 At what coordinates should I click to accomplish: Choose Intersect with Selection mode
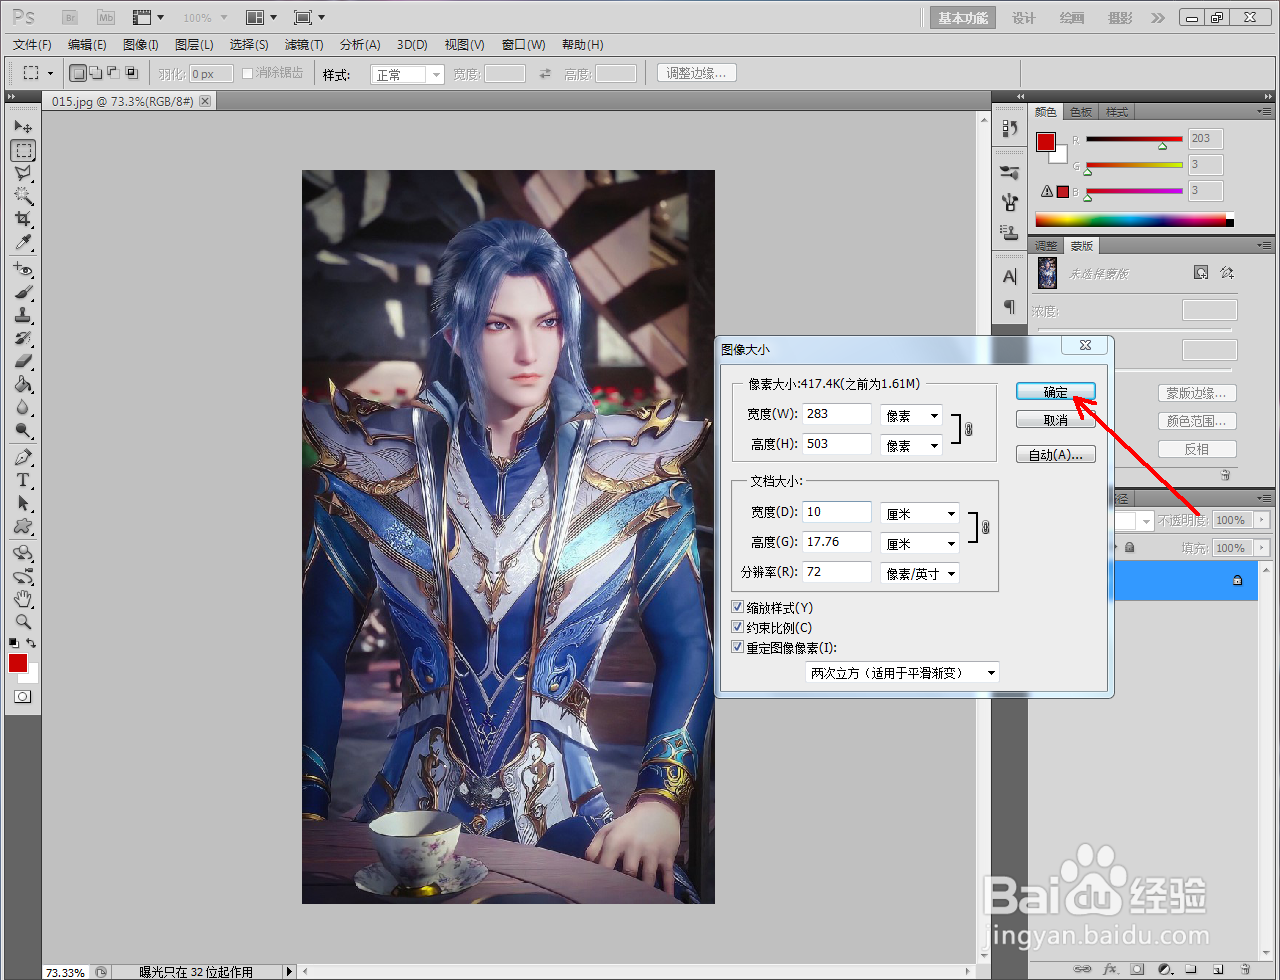coord(131,73)
